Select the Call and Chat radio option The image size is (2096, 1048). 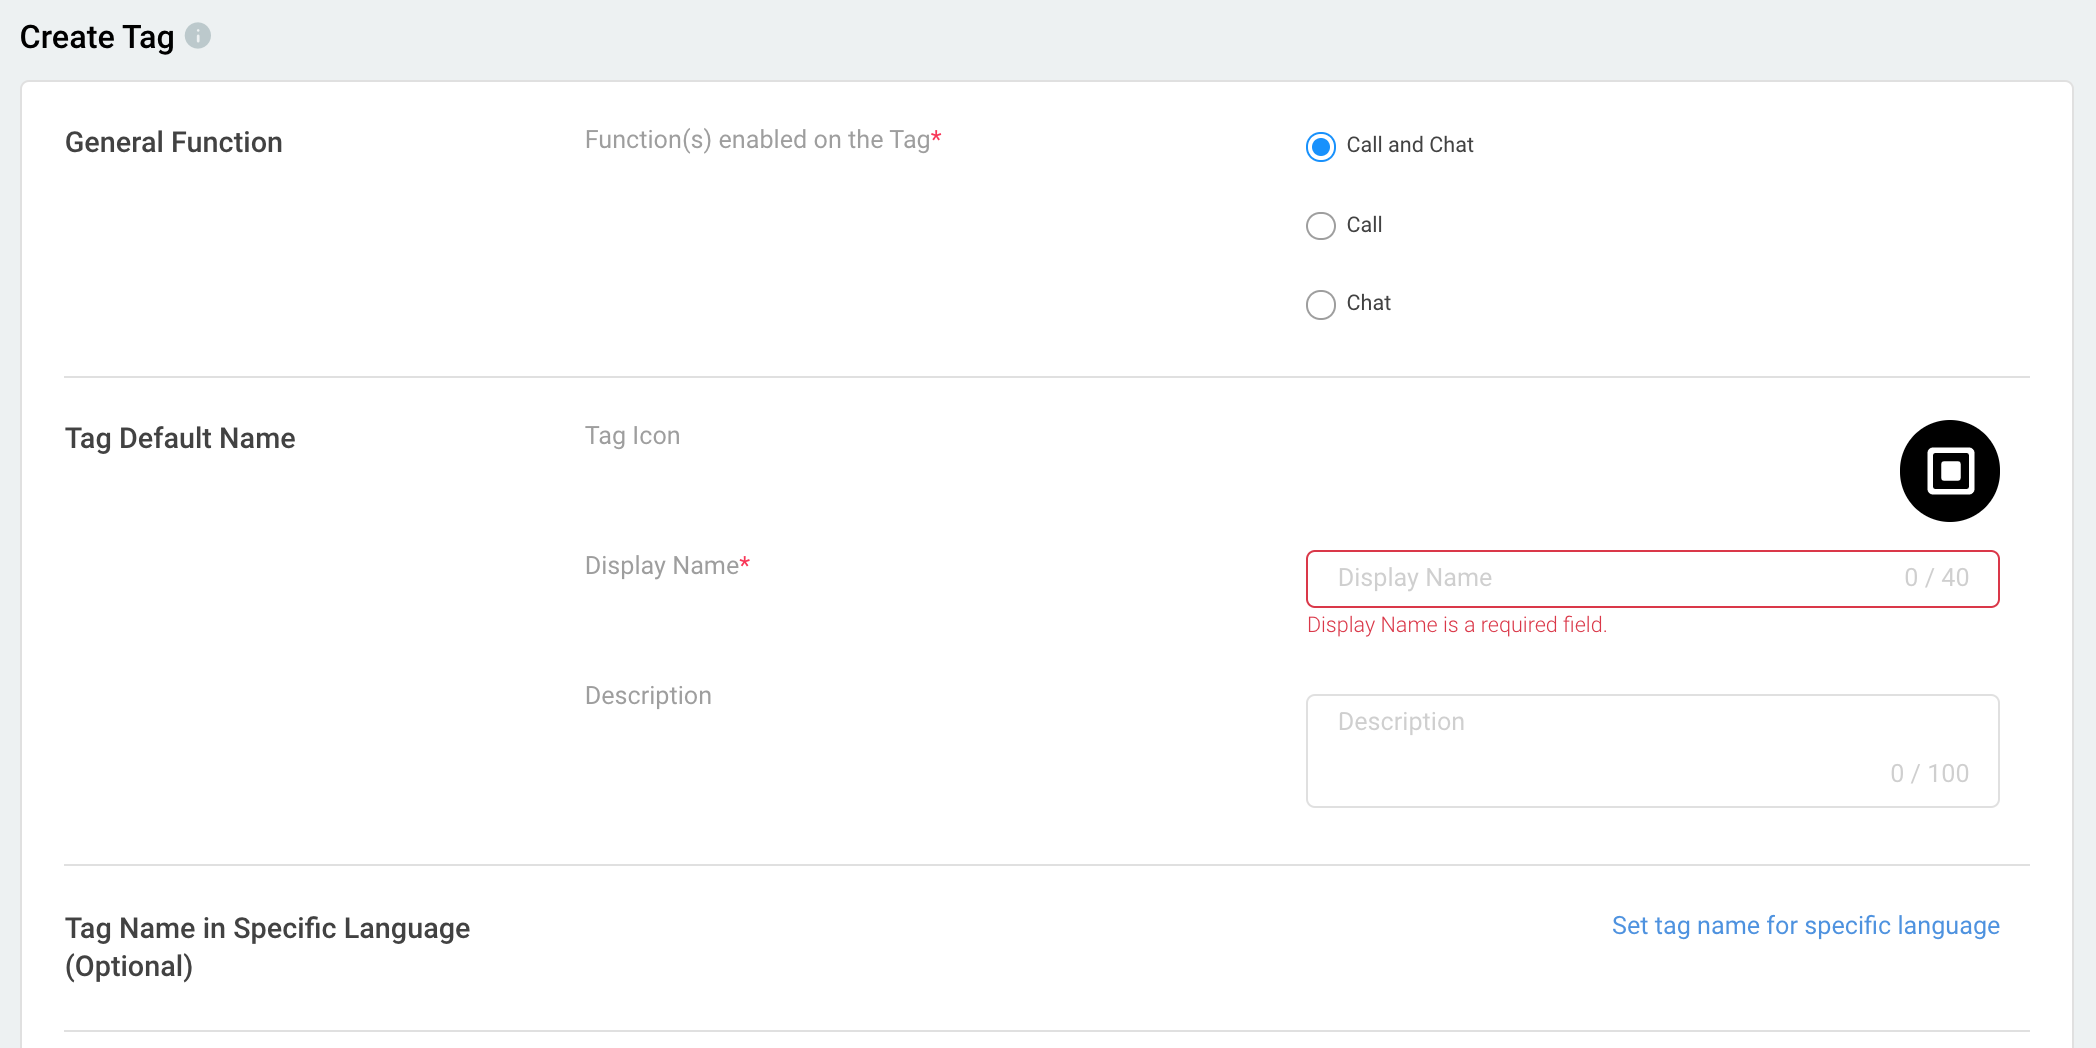[1321, 146]
